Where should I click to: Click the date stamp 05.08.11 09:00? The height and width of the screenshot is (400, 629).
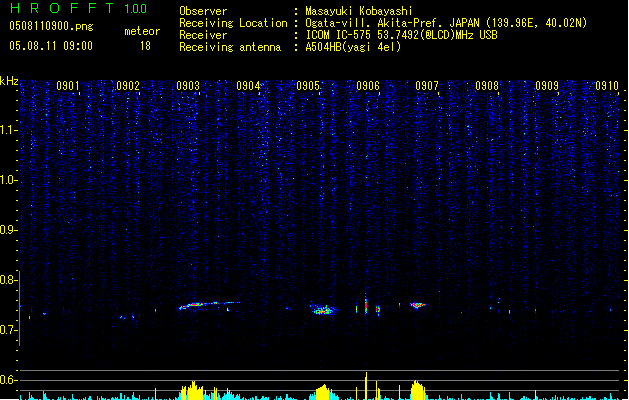51,46
